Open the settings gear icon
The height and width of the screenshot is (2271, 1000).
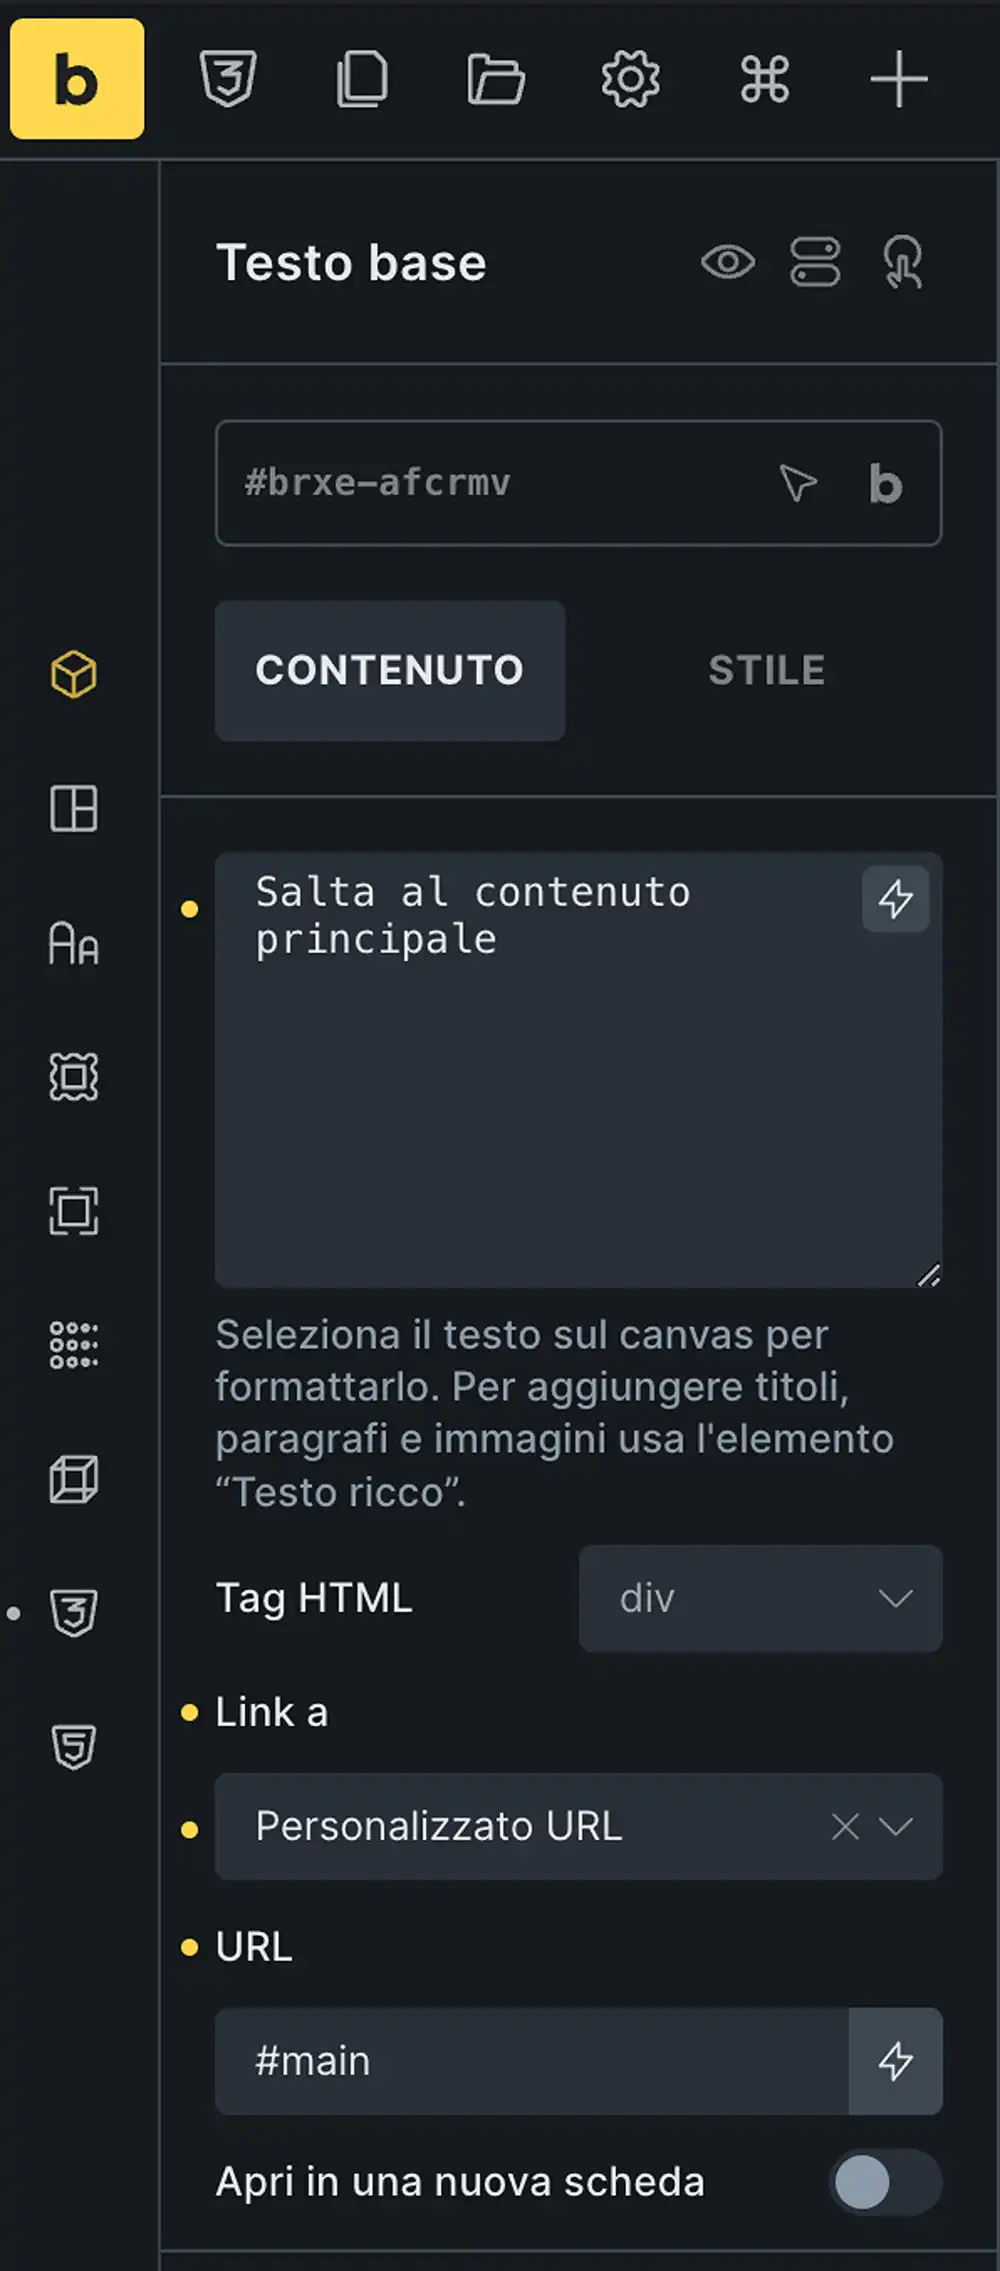click(630, 79)
